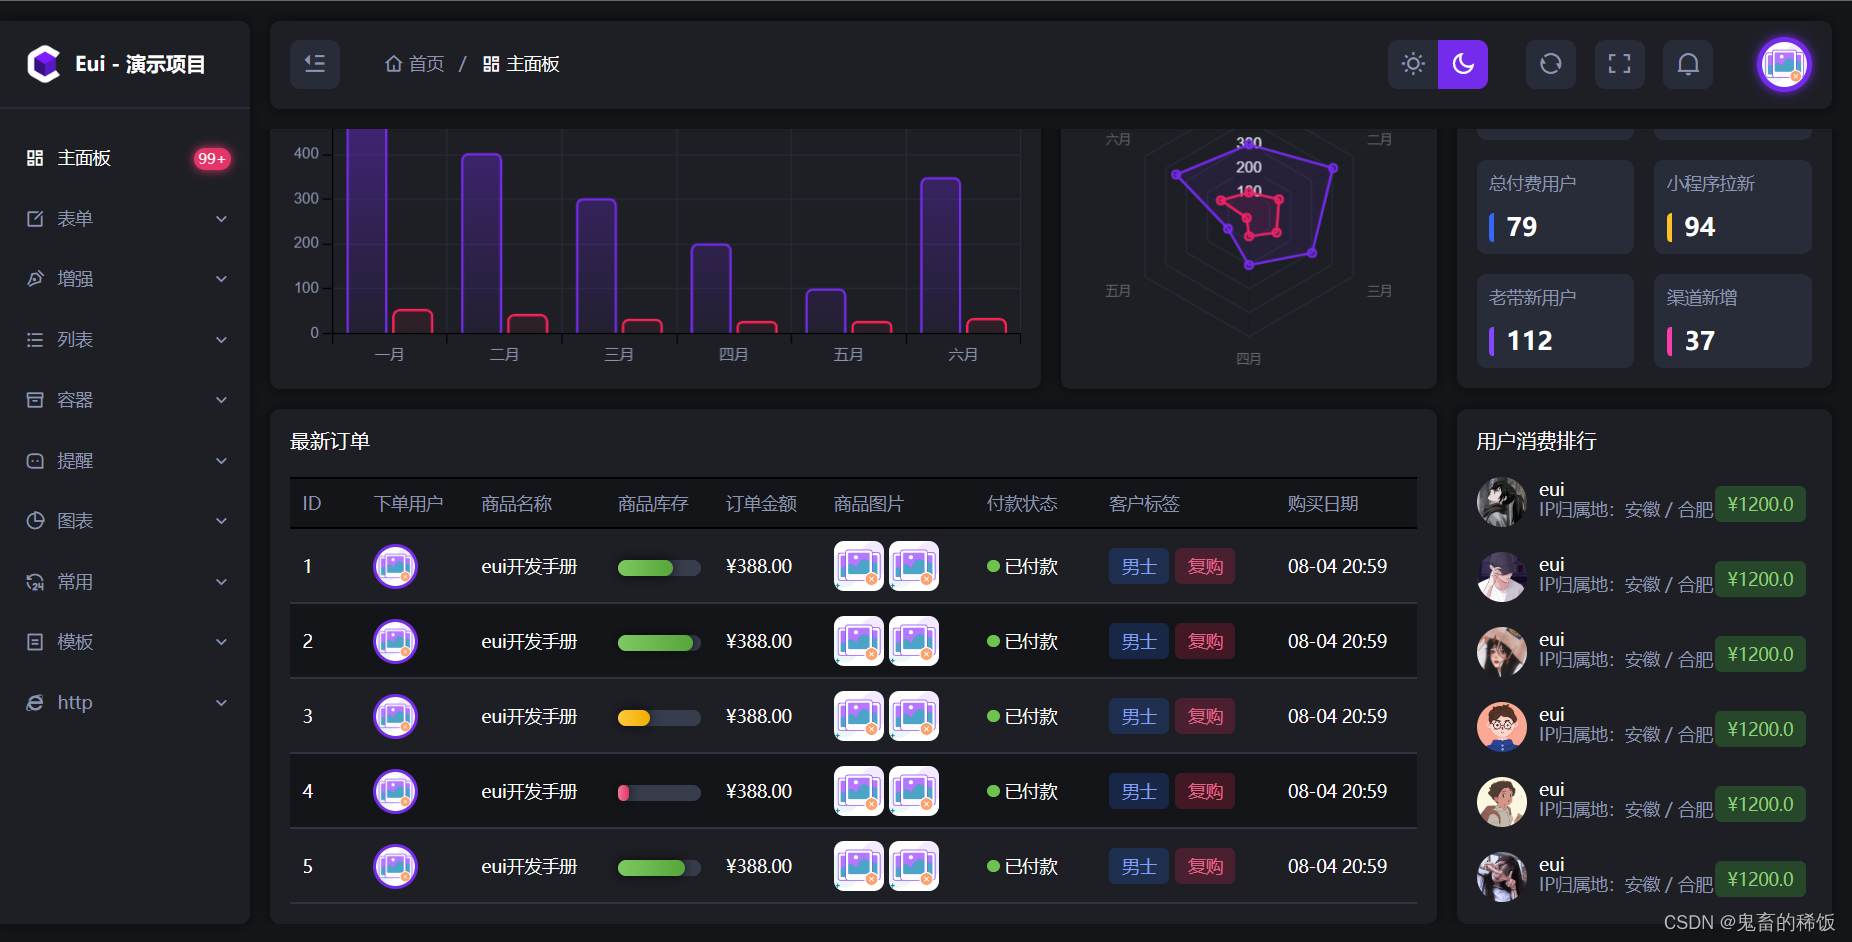Click the red-haired glasses avatar in ranking

tap(1502, 727)
